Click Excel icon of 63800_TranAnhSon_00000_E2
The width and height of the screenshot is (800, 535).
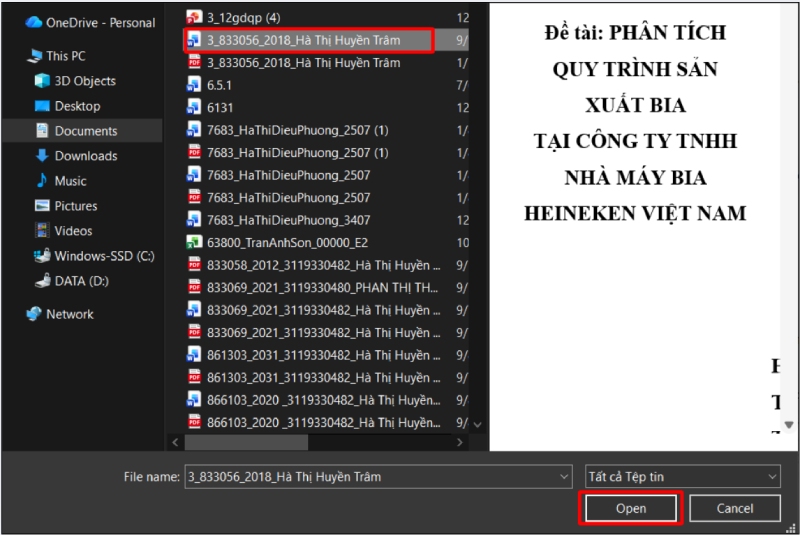pyautogui.click(x=194, y=242)
